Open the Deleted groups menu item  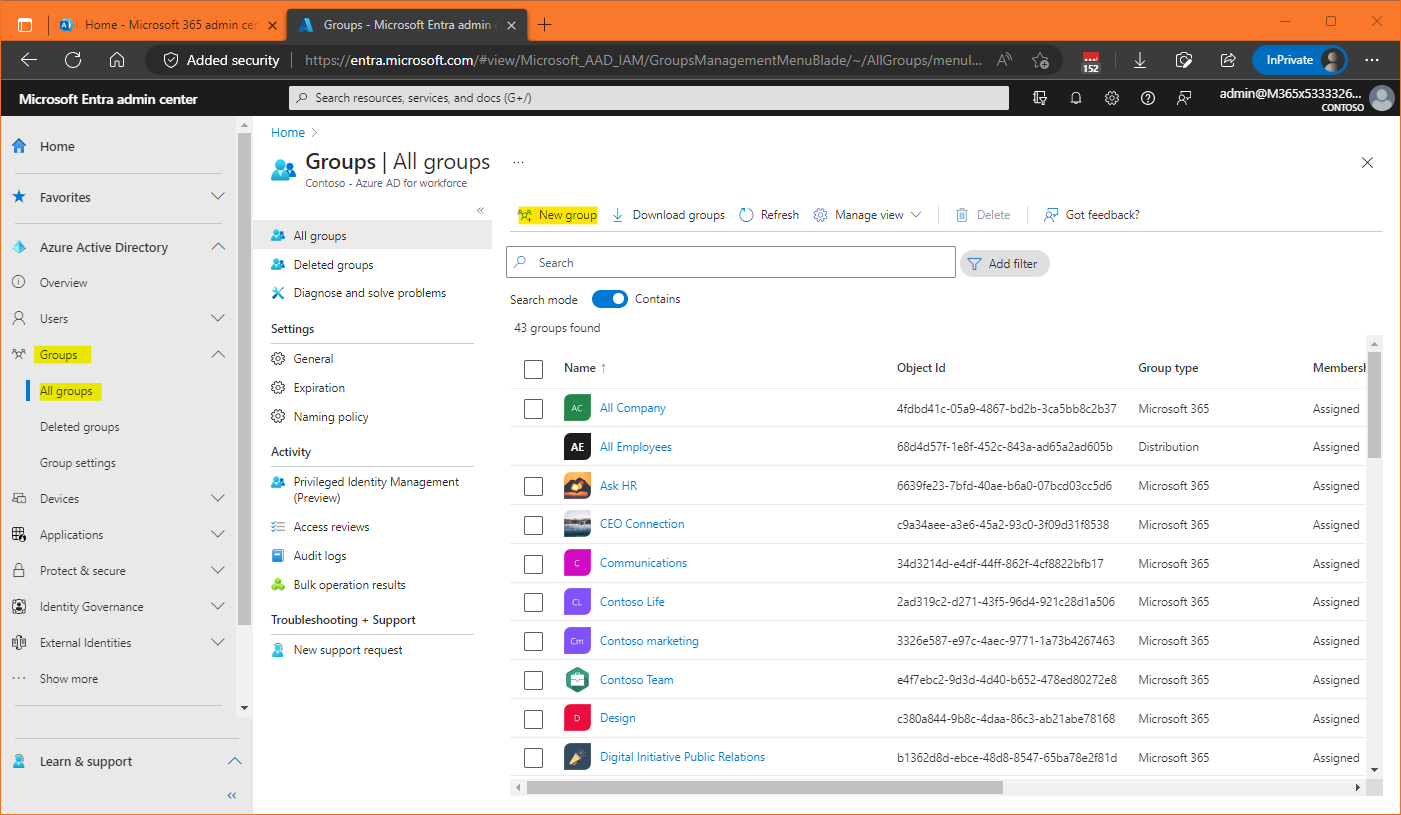click(x=333, y=265)
